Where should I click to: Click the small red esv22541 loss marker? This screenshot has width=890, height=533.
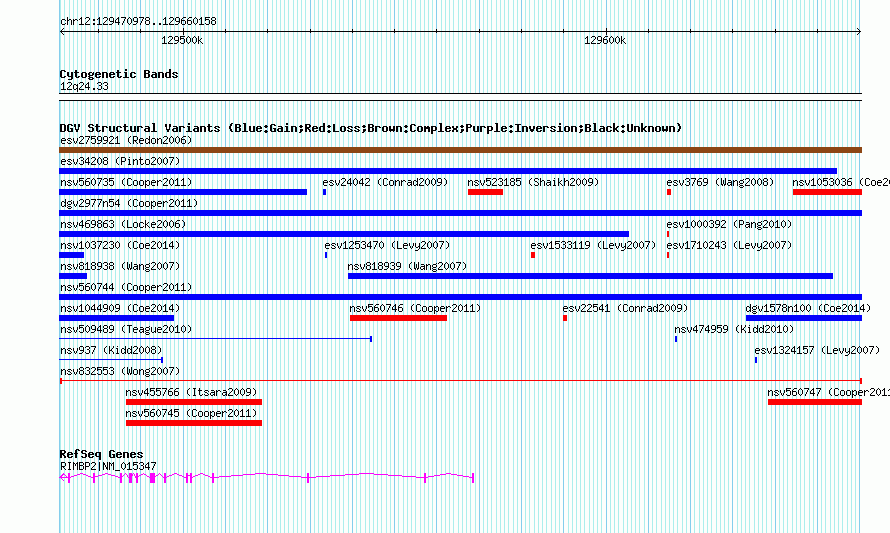click(x=565, y=318)
